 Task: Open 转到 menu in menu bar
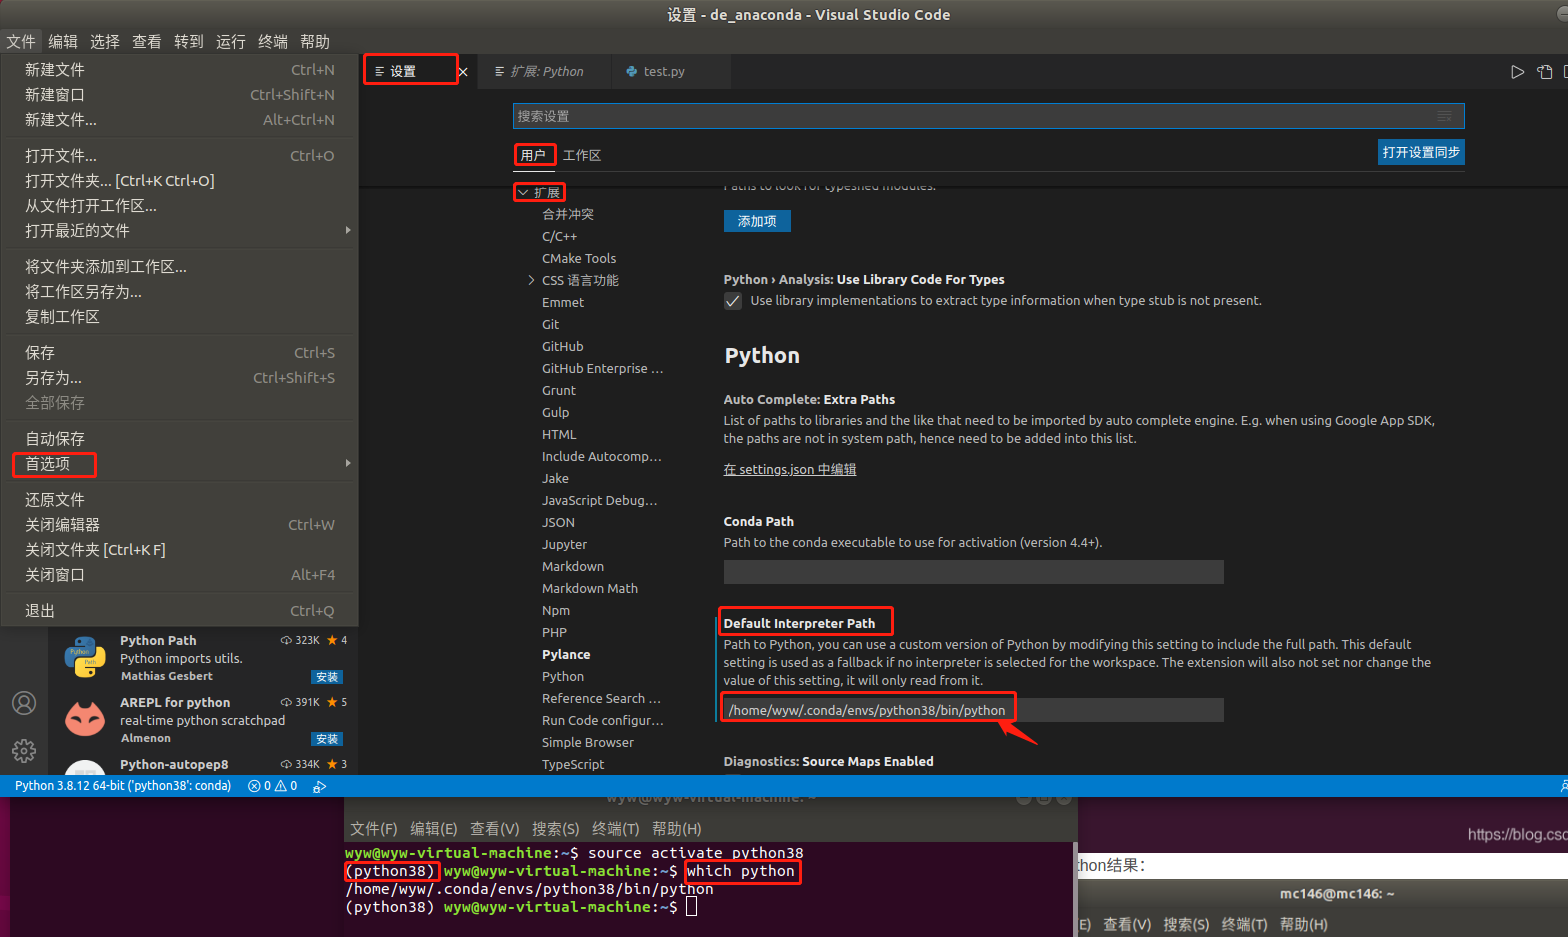(189, 42)
